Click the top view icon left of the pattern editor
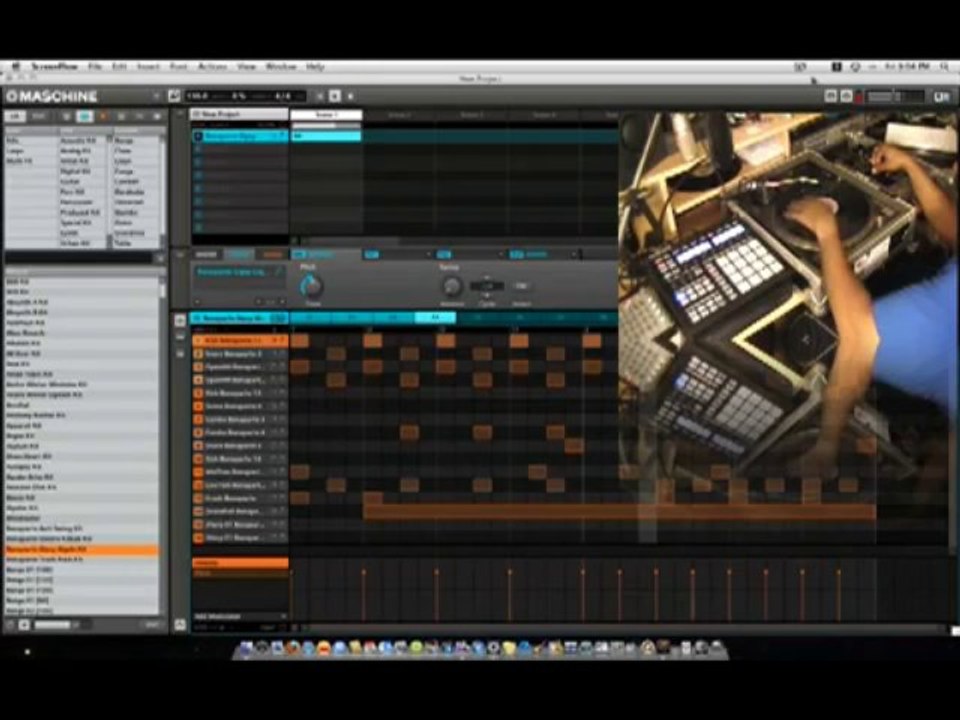Screen dimensions: 960x720 [180, 320]
